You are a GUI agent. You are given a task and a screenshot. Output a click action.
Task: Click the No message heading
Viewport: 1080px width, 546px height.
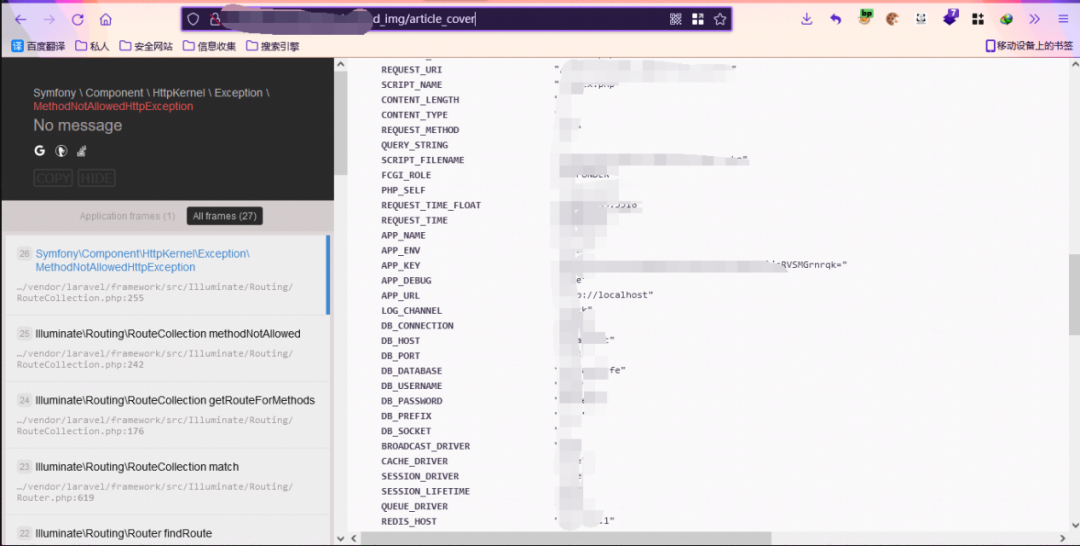(x=78, y=125)
